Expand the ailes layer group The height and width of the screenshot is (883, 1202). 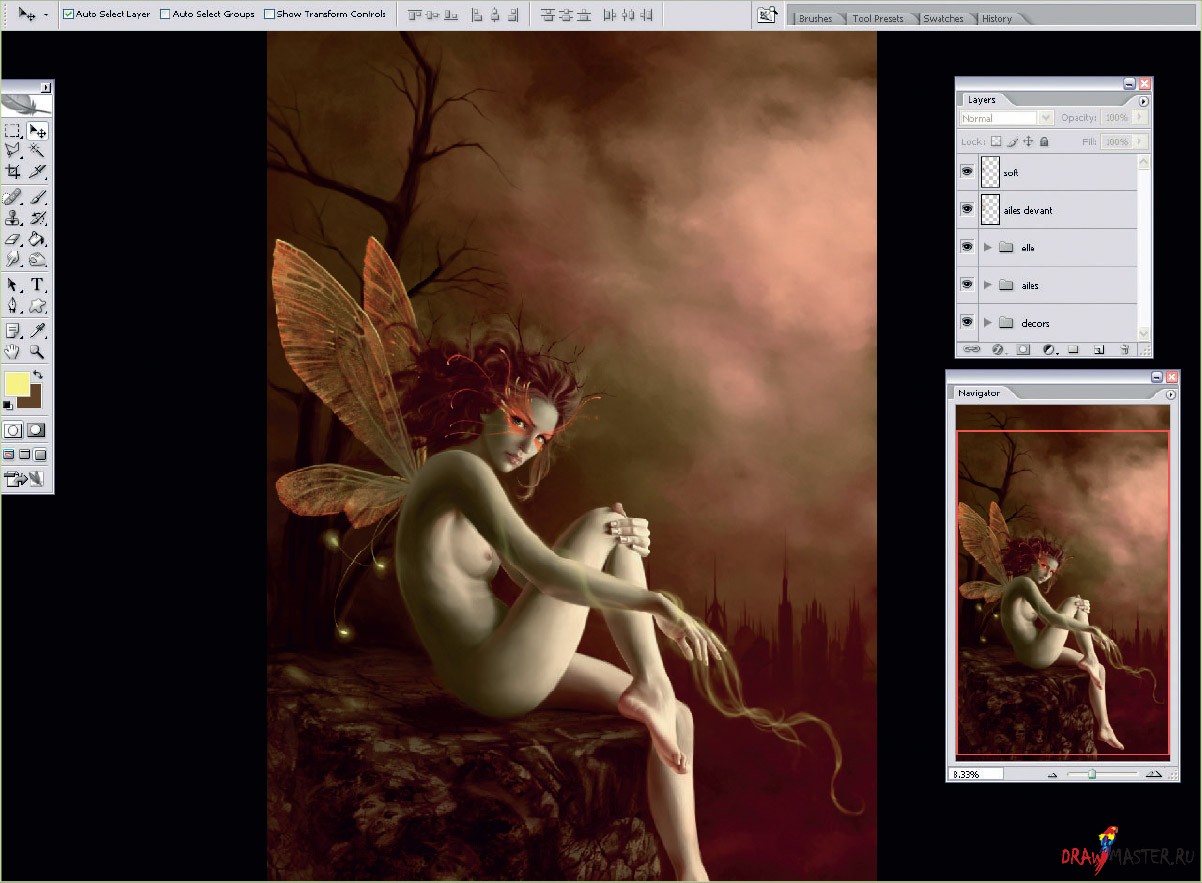click(x=988, y=285)
